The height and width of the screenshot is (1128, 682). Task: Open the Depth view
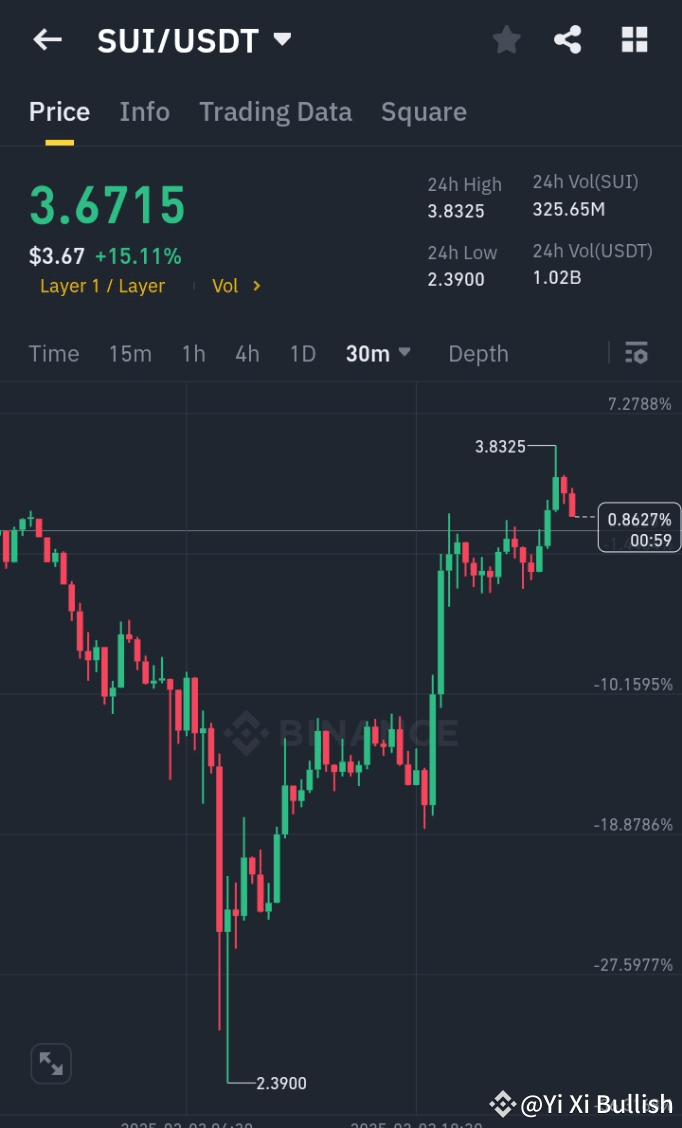pos(478,353)
